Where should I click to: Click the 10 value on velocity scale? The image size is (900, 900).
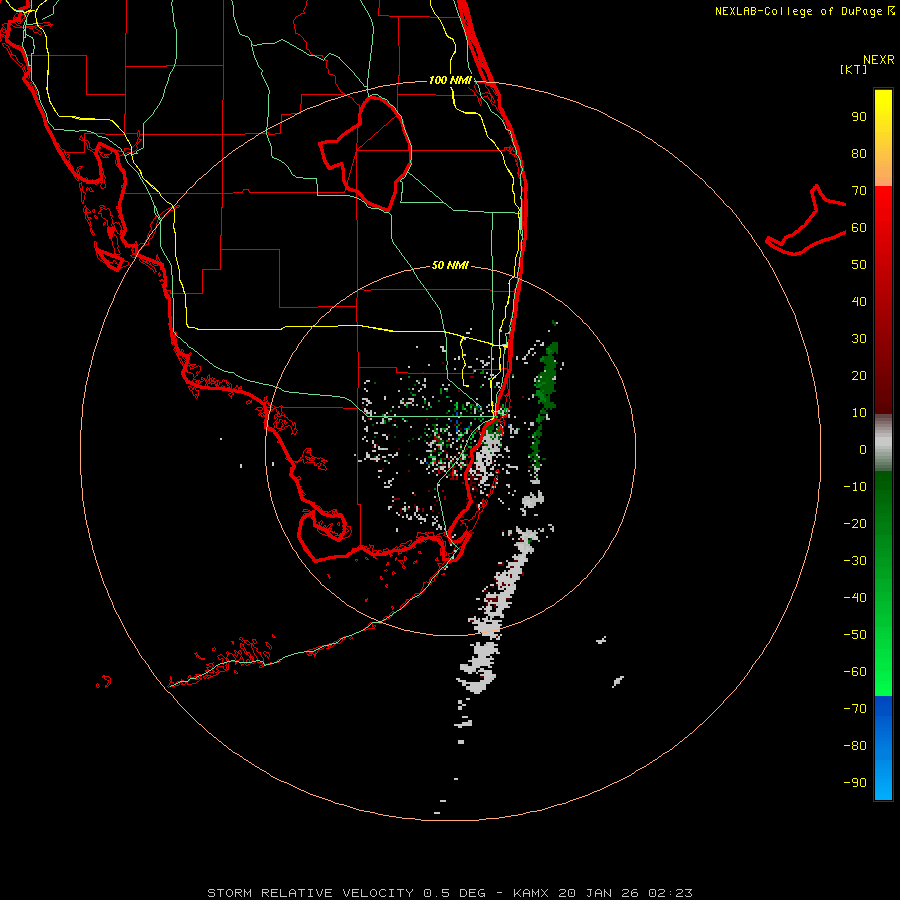pyautogui.click(x=859, y=413)
